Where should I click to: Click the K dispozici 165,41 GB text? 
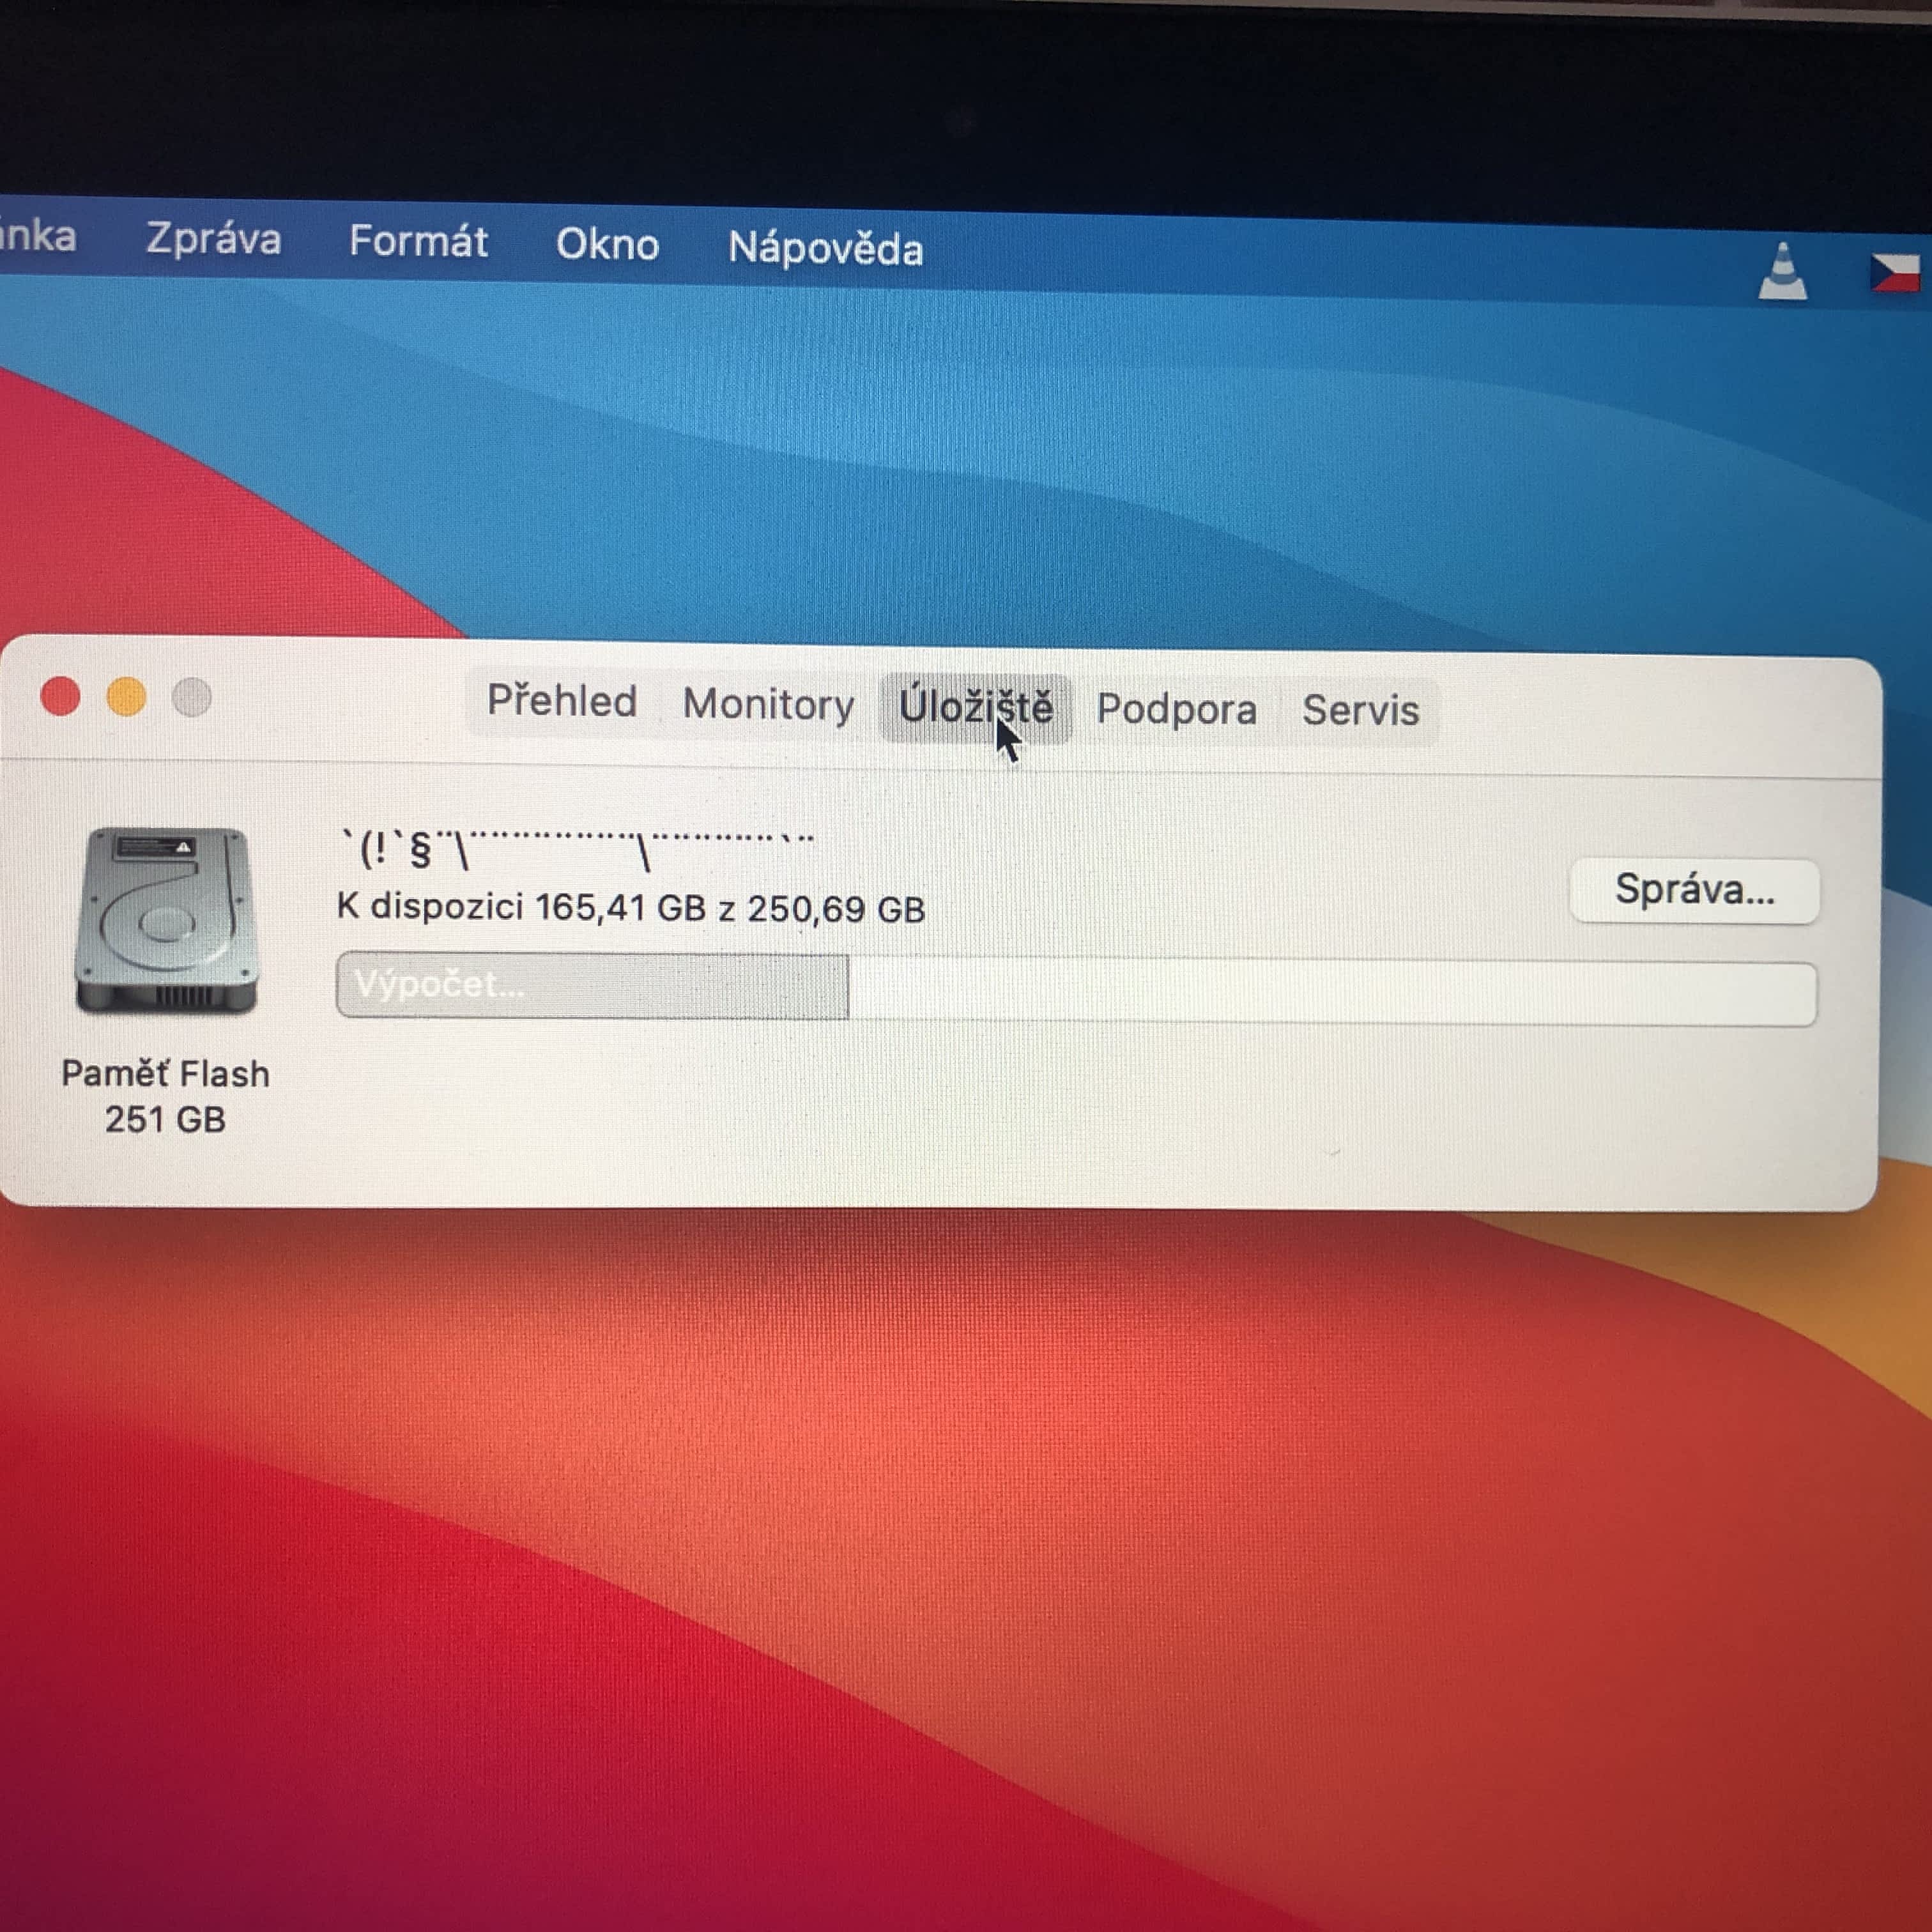pyautogui.click(x=630, y=908)
